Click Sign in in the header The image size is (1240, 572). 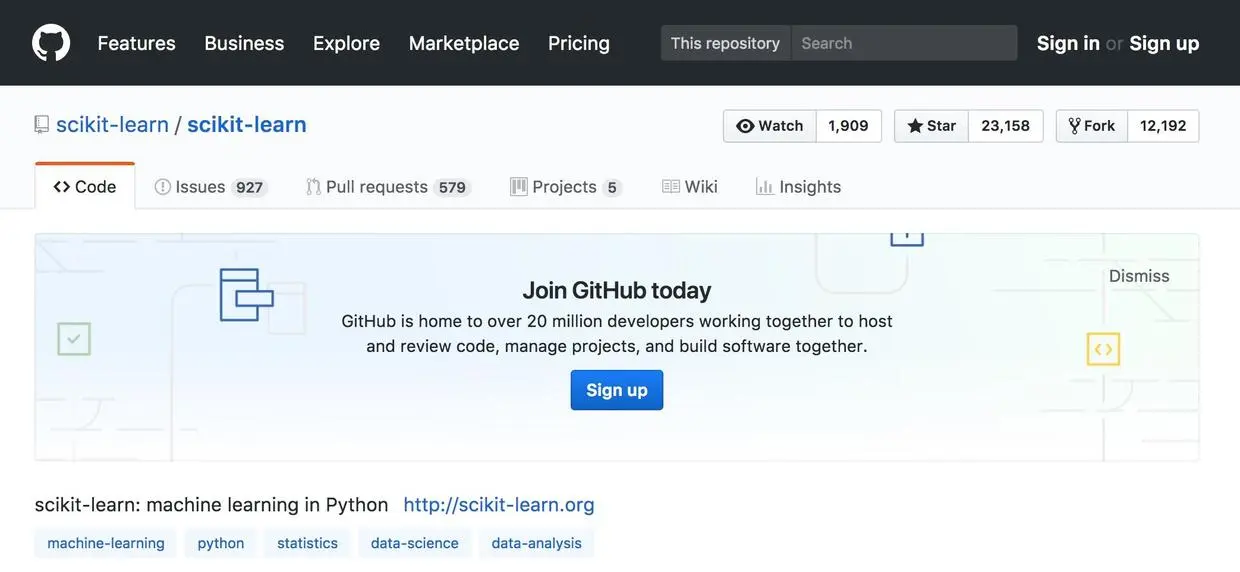1068,43
